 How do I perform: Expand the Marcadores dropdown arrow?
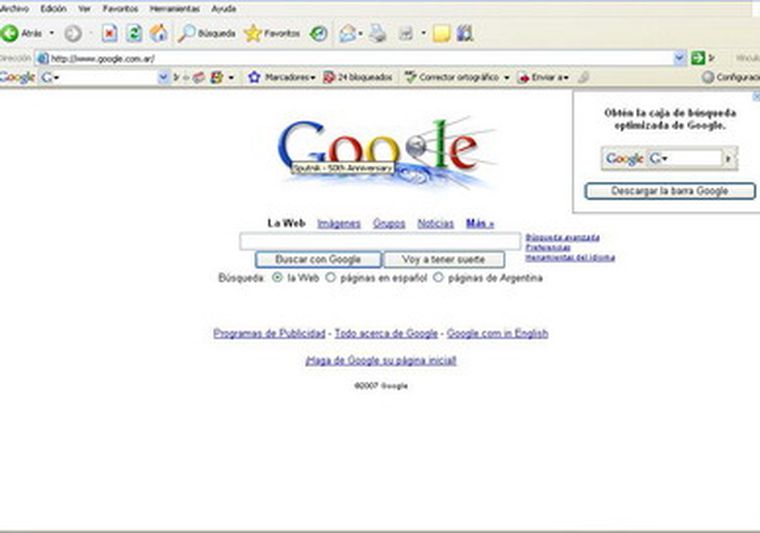pos(313,78)
